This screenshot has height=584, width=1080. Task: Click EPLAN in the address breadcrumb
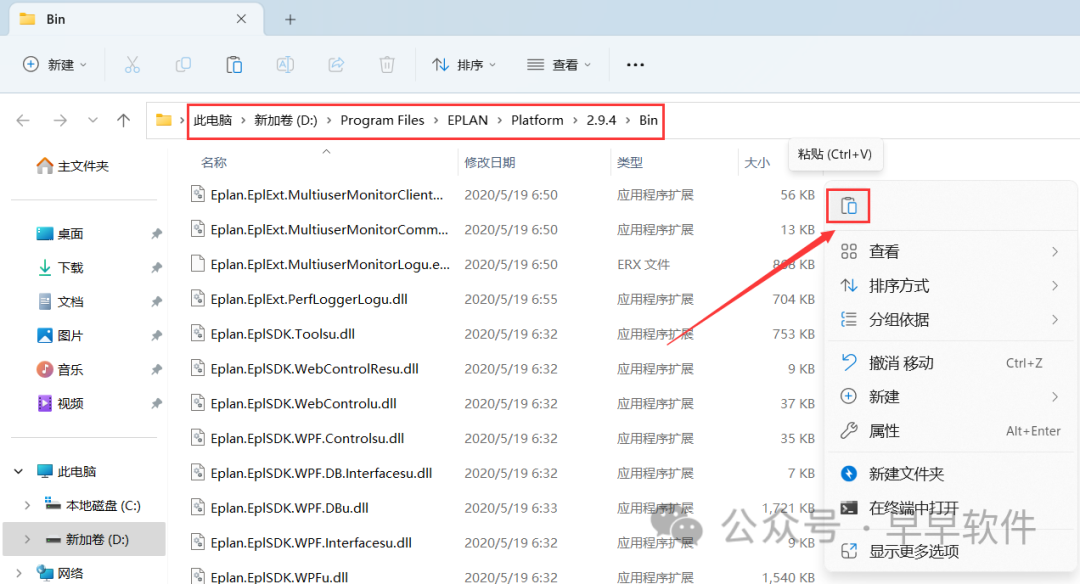(468, 120)
